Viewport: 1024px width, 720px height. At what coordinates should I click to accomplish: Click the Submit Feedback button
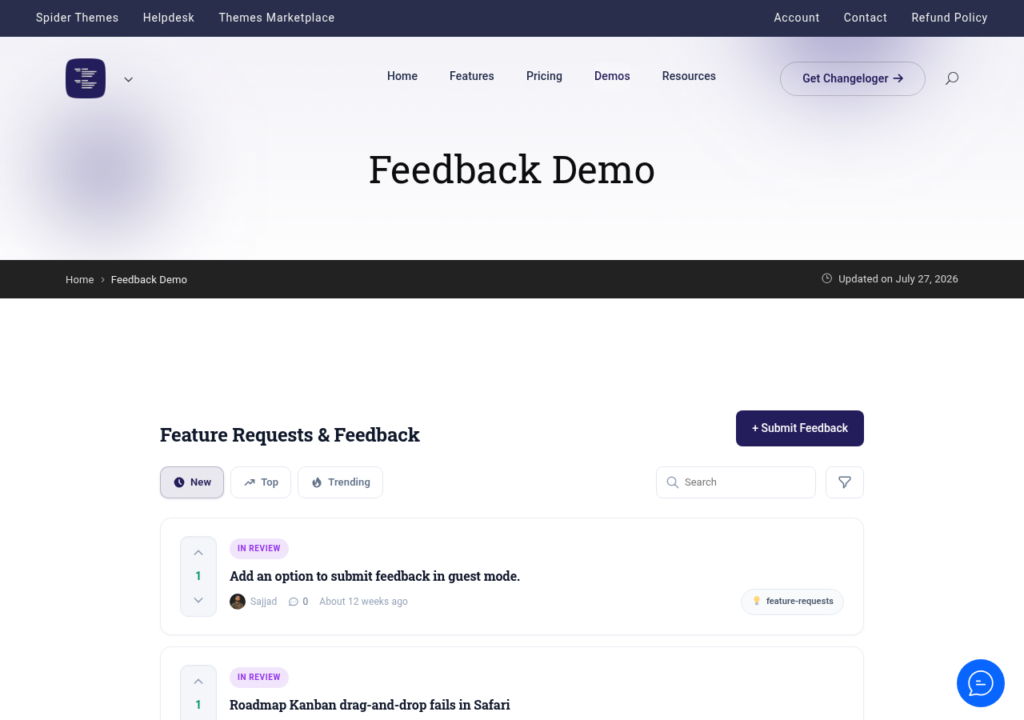(x=799, y=429)
